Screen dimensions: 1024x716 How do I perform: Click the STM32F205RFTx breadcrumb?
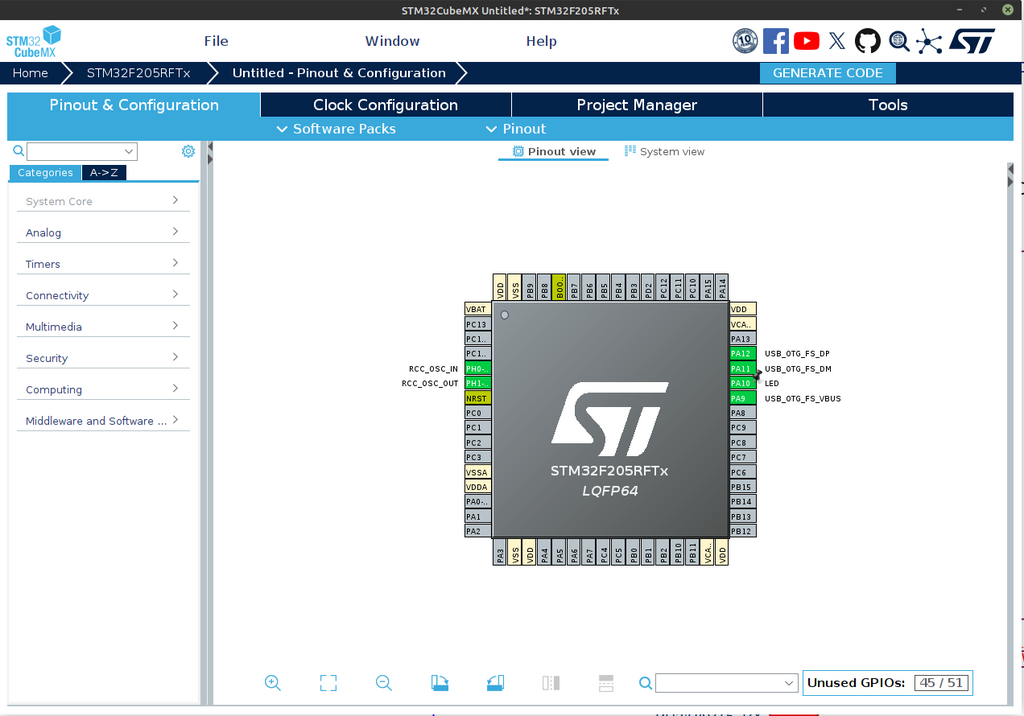(138, 73)
